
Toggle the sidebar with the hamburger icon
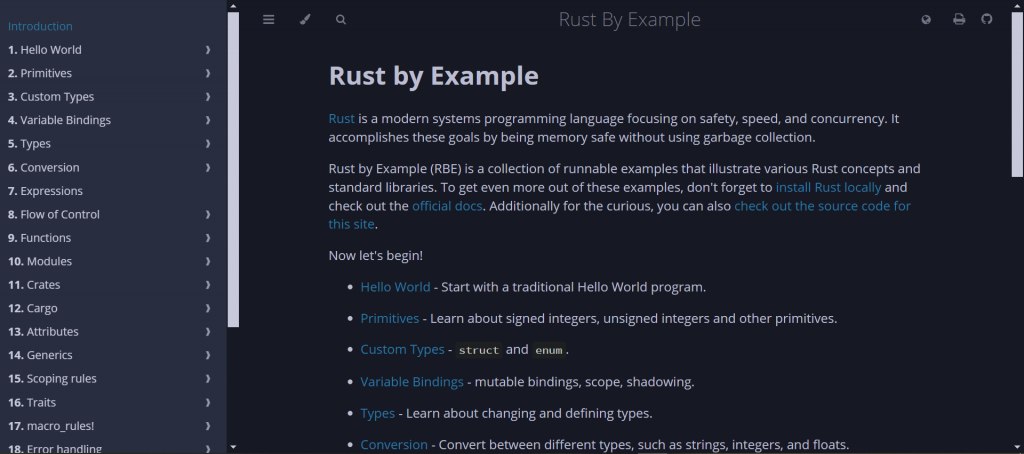(x=268, y=20)
